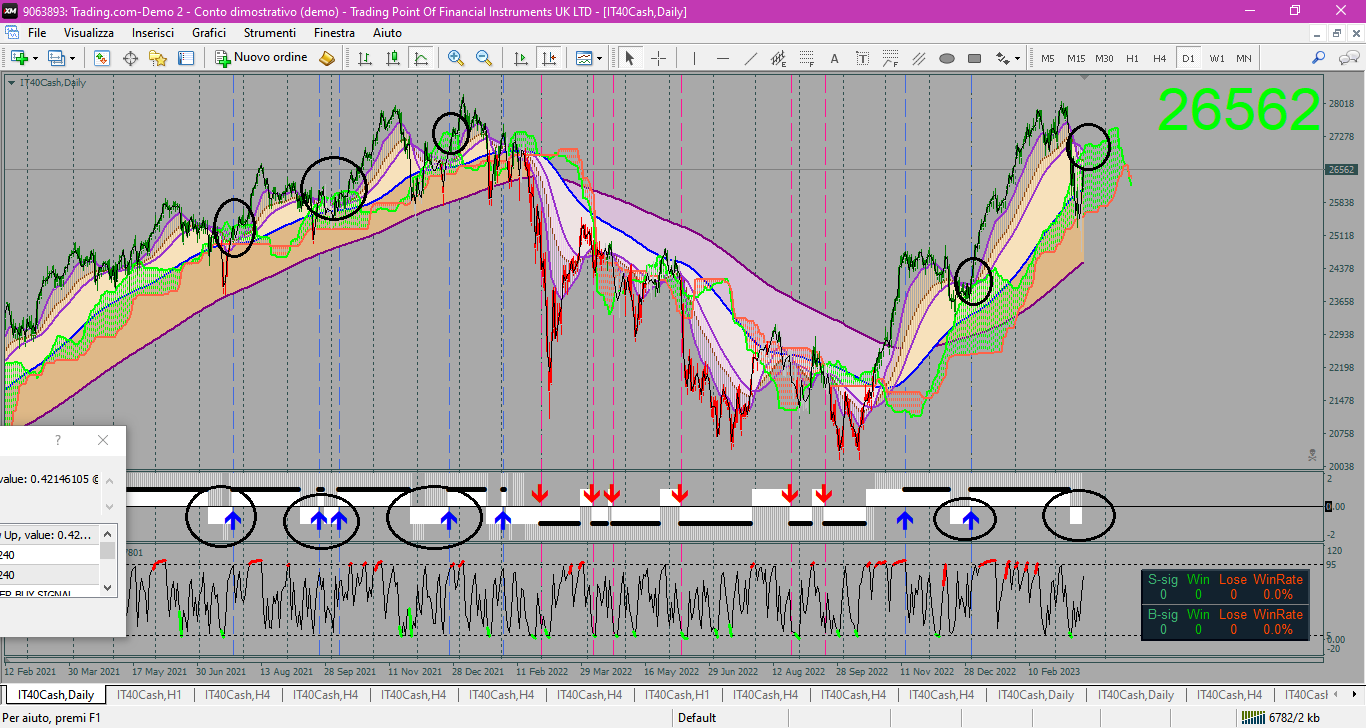Switch to bar chart display
The image size is (1366, 728).
pos(365,58)
